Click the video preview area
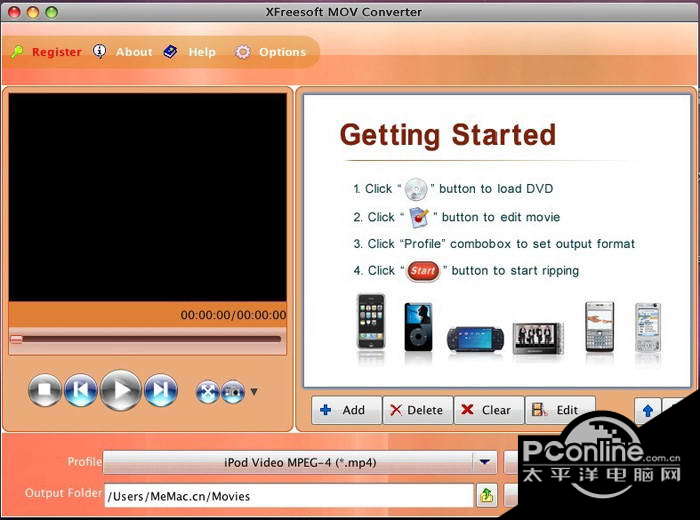The width and height of the screenshot is (700, 520). 147,197
